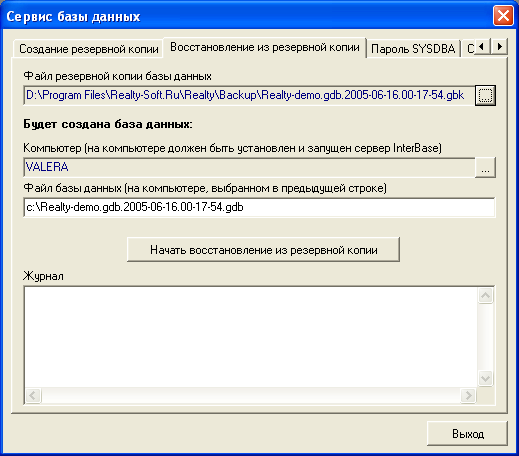Click journal horizontal scrollbar right arrow
519x456 pixels.
[468, 396]
